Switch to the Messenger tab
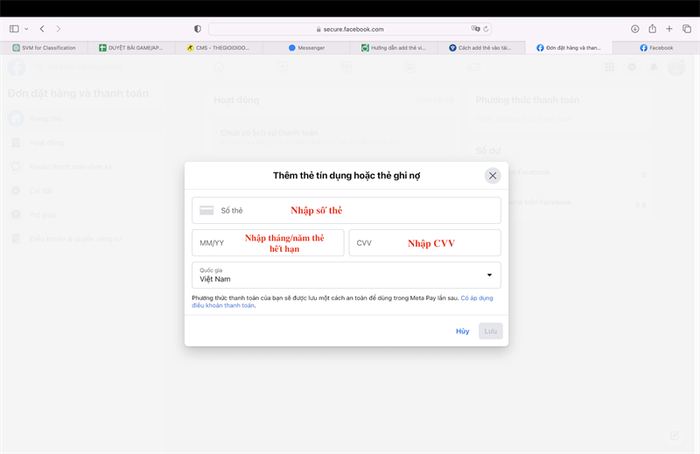 coord(306,48)
